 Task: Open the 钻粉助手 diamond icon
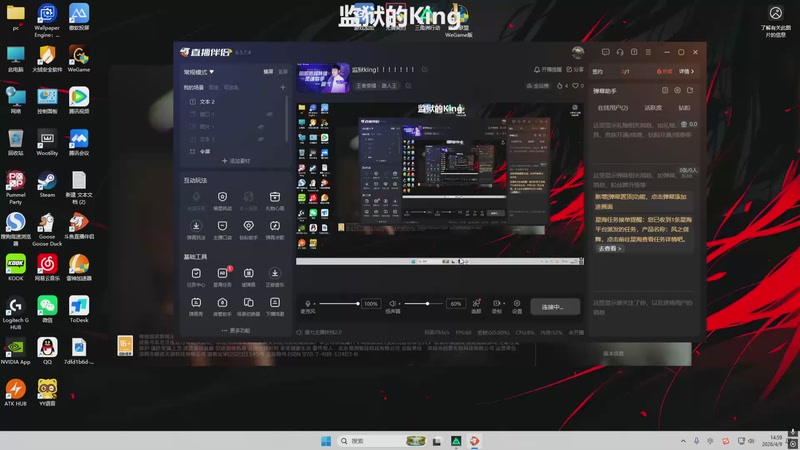248,226
